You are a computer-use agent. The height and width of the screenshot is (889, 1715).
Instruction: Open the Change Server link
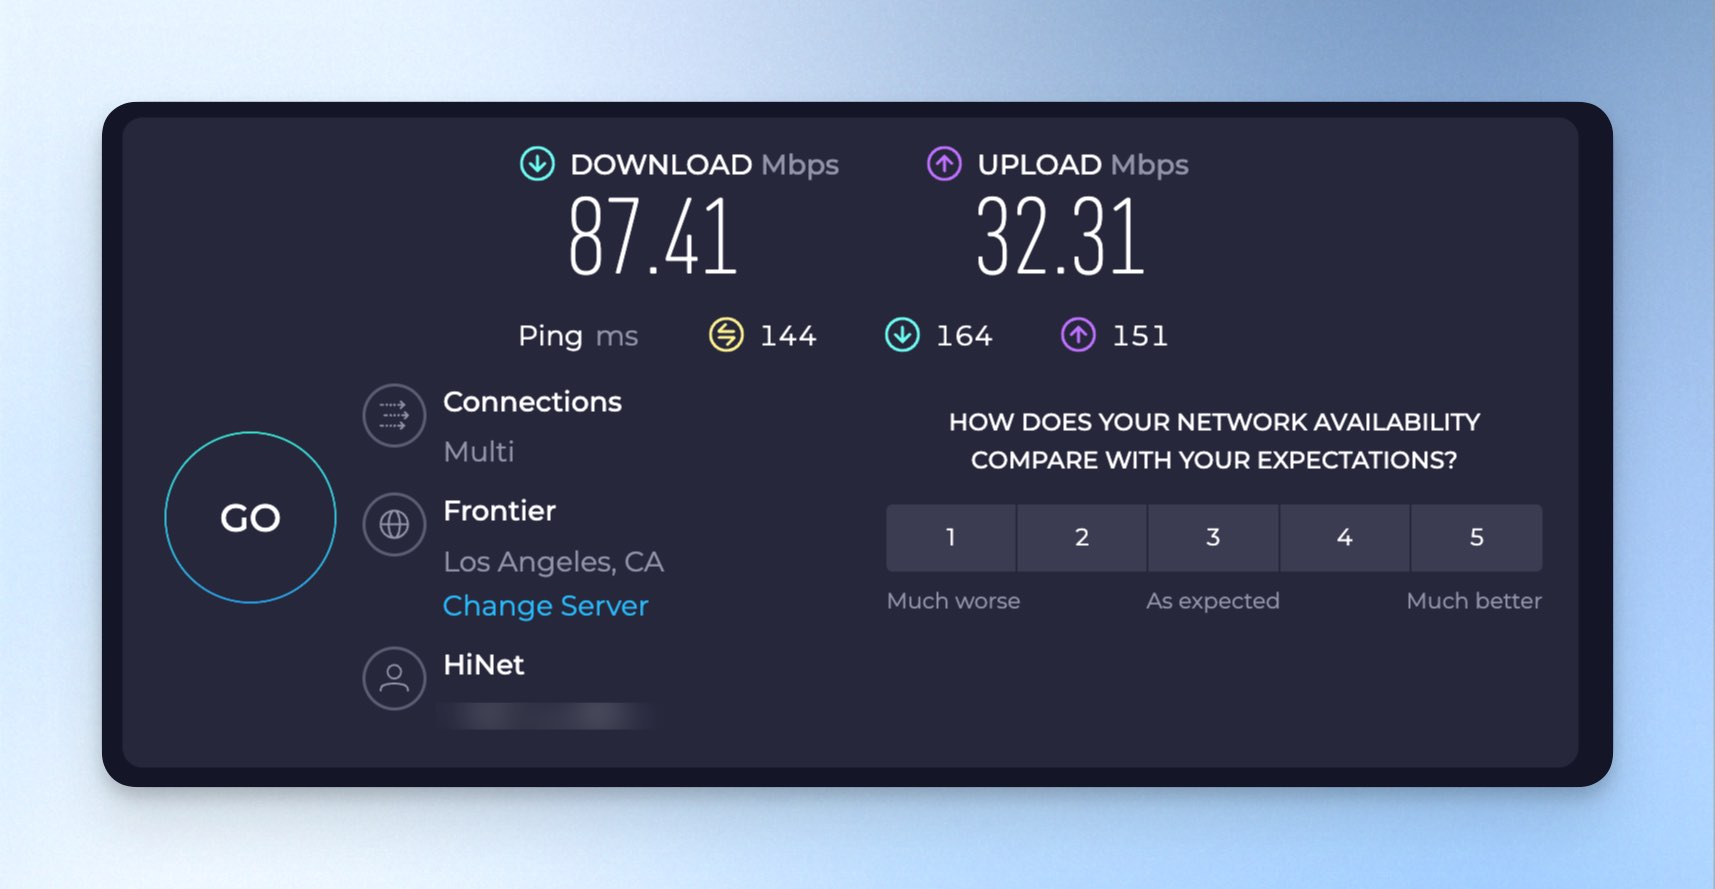pyautogui.click(x=546, y=606)
